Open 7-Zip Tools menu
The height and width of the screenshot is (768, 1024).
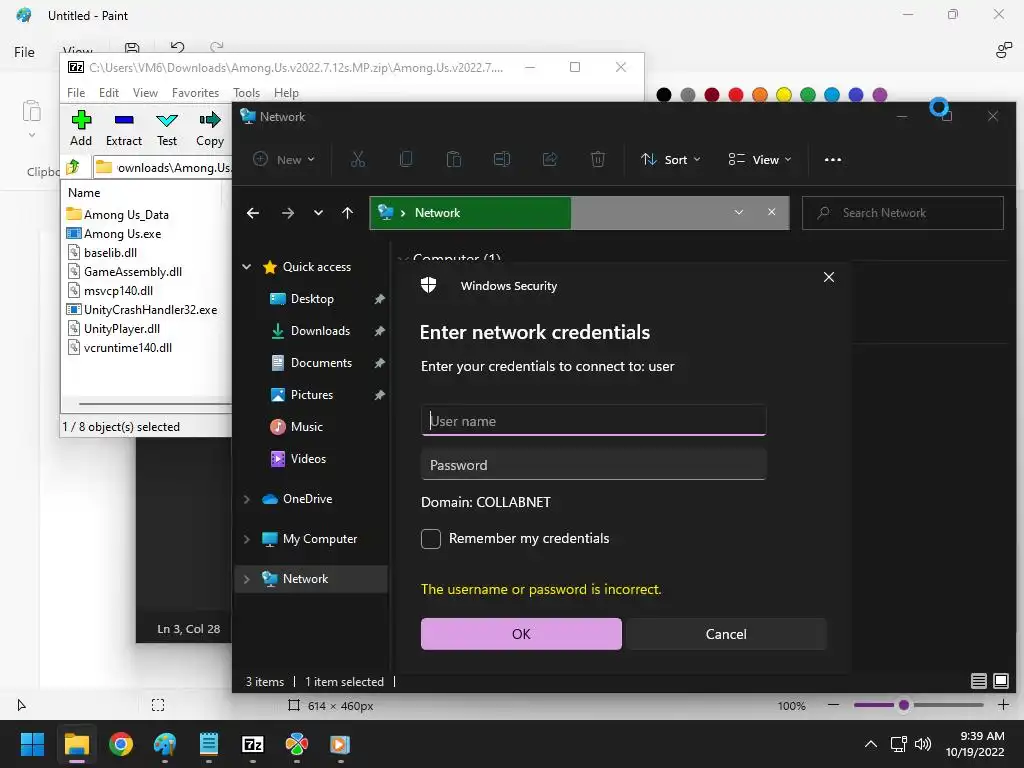(246, 93)
